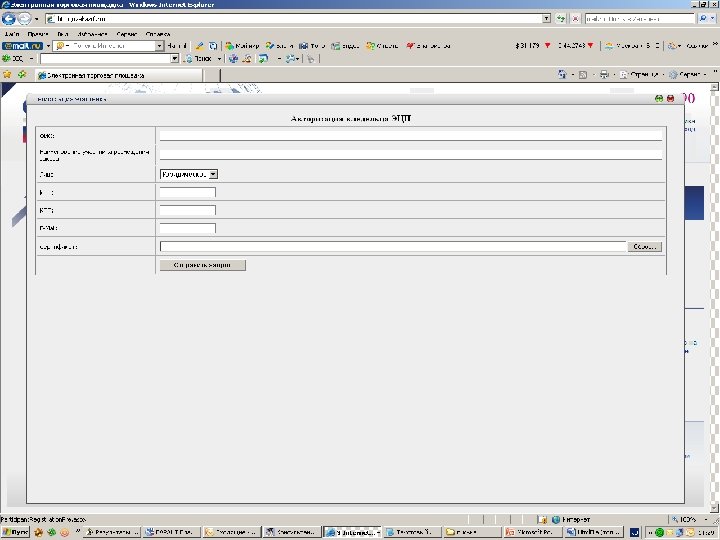
Task: Click the Favorites star icon
Action: [7, 74]
